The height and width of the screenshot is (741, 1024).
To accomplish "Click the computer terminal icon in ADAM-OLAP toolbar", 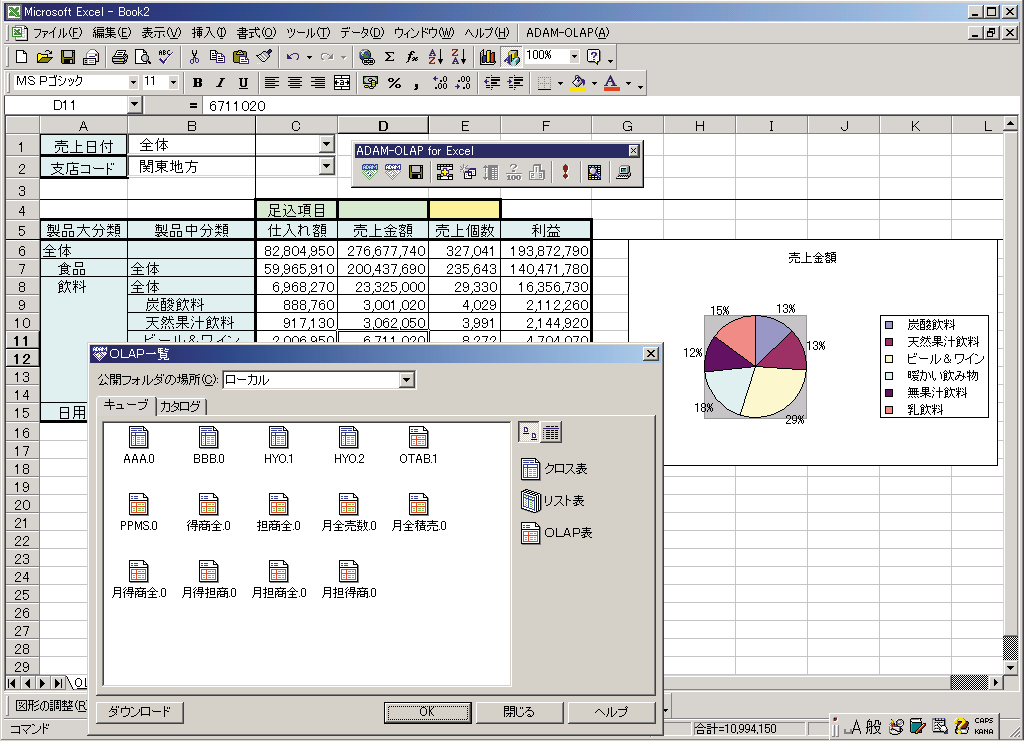I will click(624, 172).
